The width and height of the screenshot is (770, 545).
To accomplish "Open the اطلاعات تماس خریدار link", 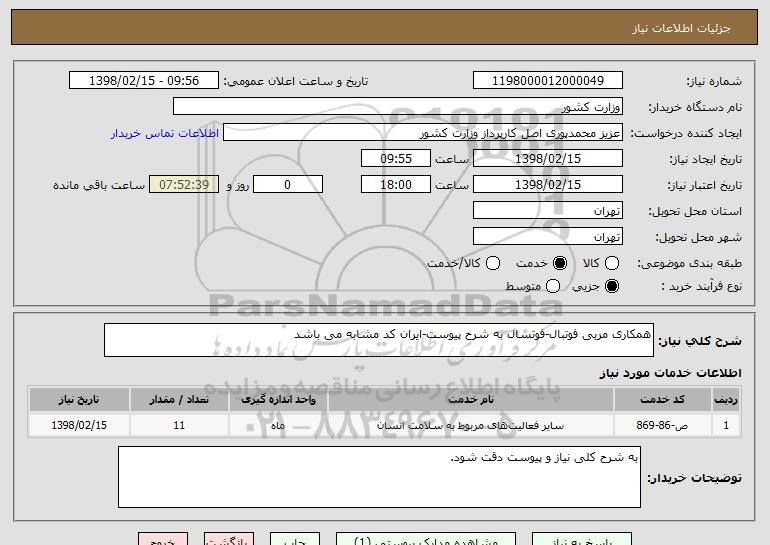I will [165, 133].
